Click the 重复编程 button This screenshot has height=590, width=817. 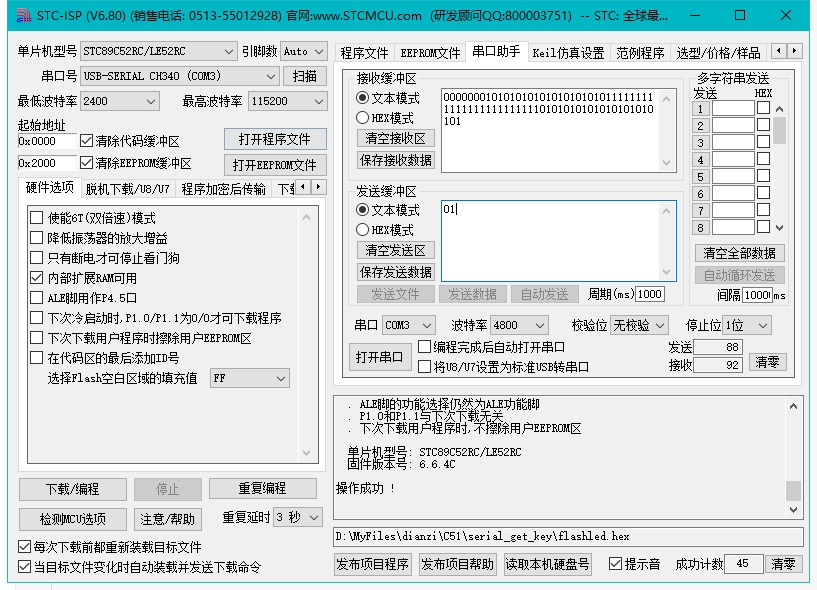(x=263, y=488)
